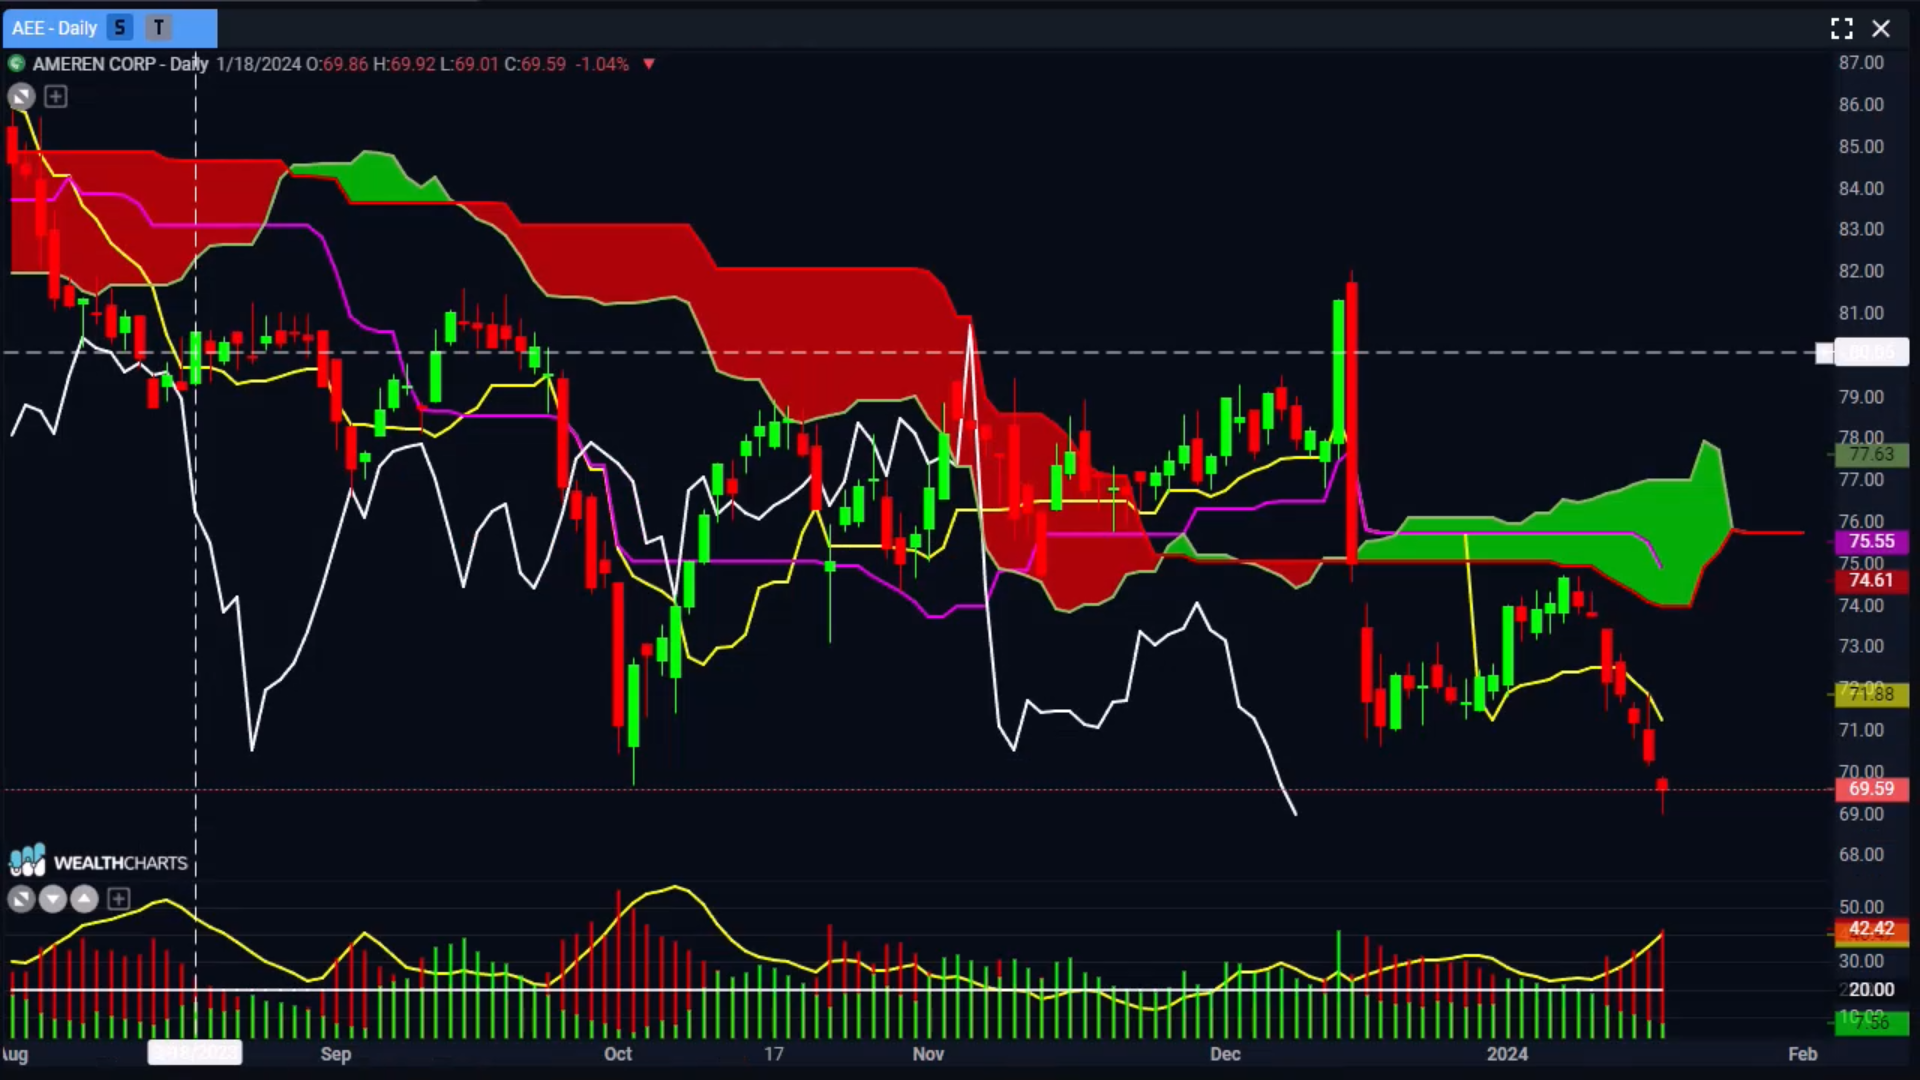Click the 17 label on time axis
The width and height of the screenshot is (1920, 1080).
pos(774,1054)
